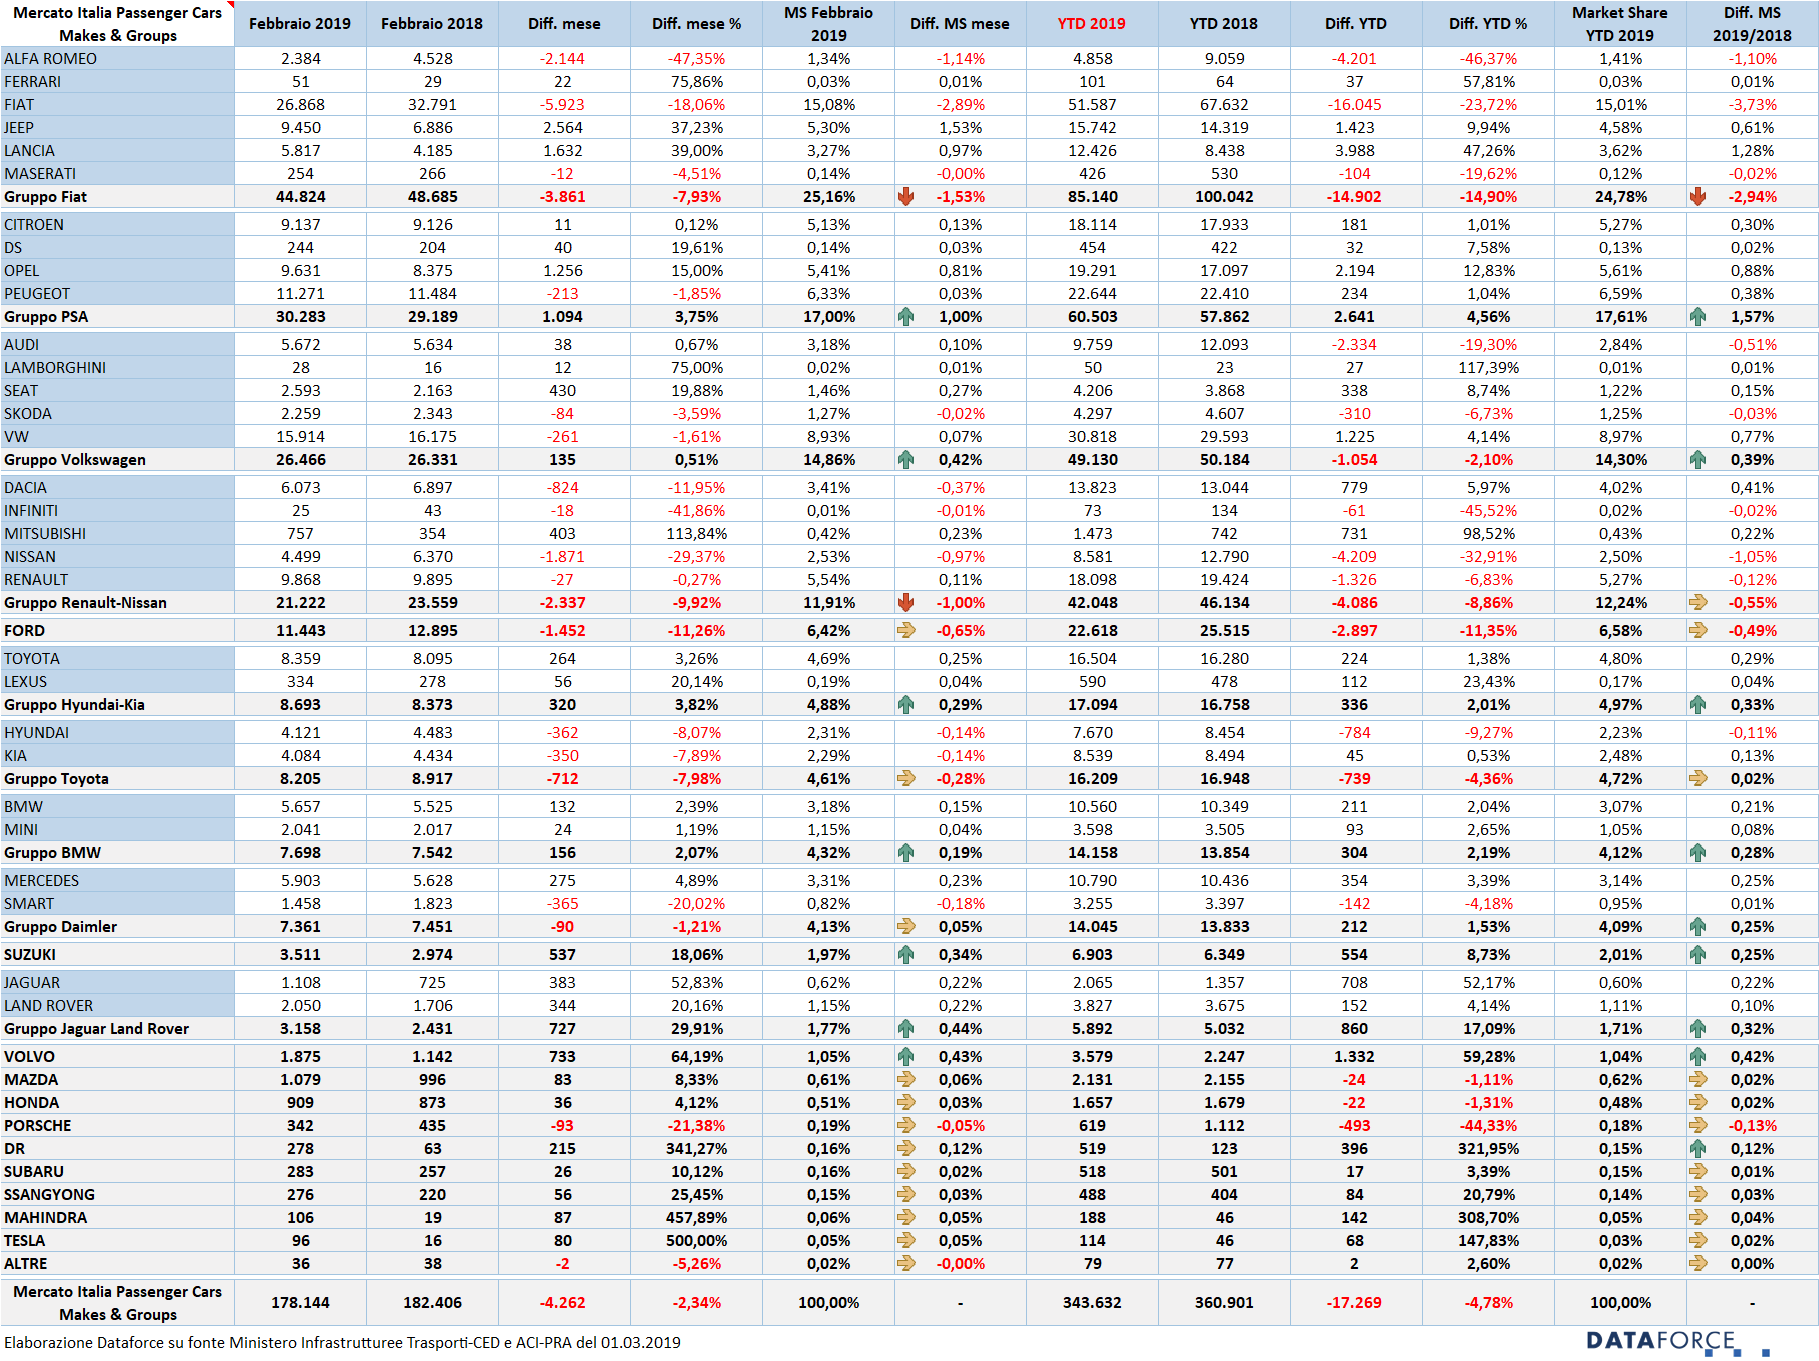Click the 'LEXUS' make cell

click(117, 682)
